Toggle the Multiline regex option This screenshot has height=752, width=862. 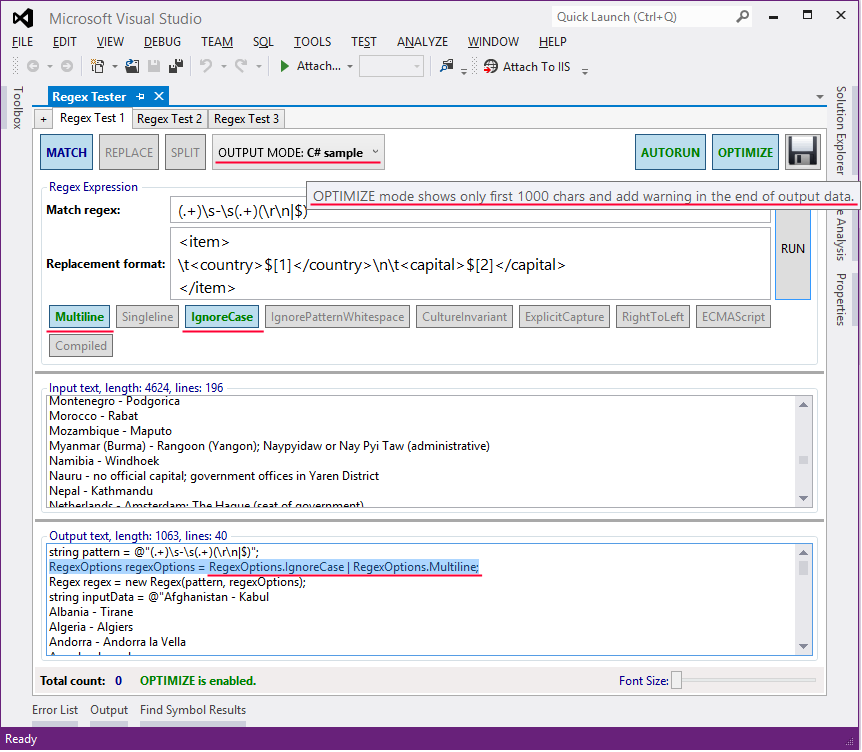pyautogui.click(x=80, y=317)
